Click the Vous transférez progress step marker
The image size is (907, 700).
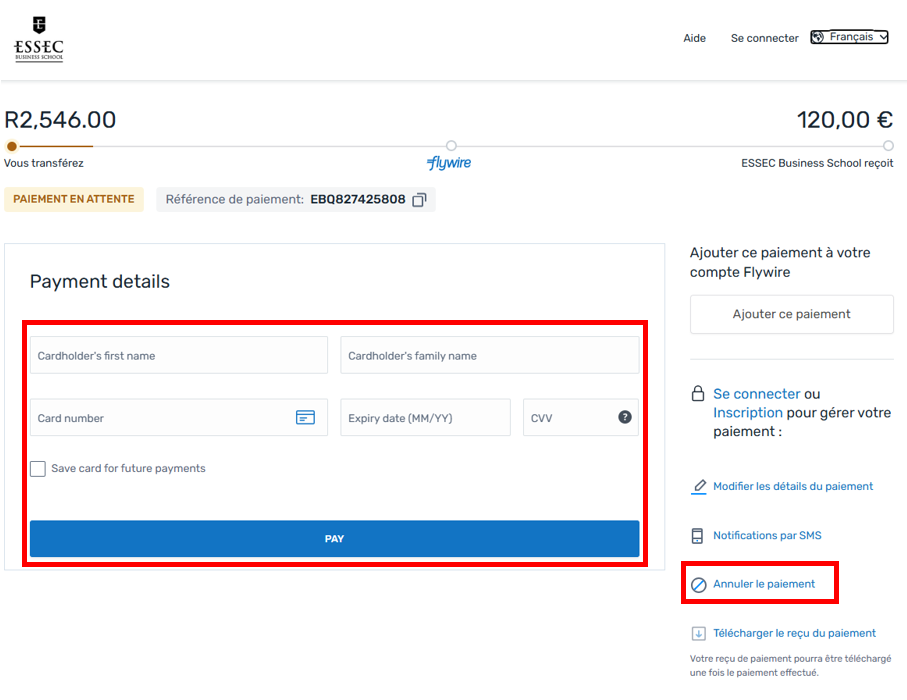(x=12, y=146)
